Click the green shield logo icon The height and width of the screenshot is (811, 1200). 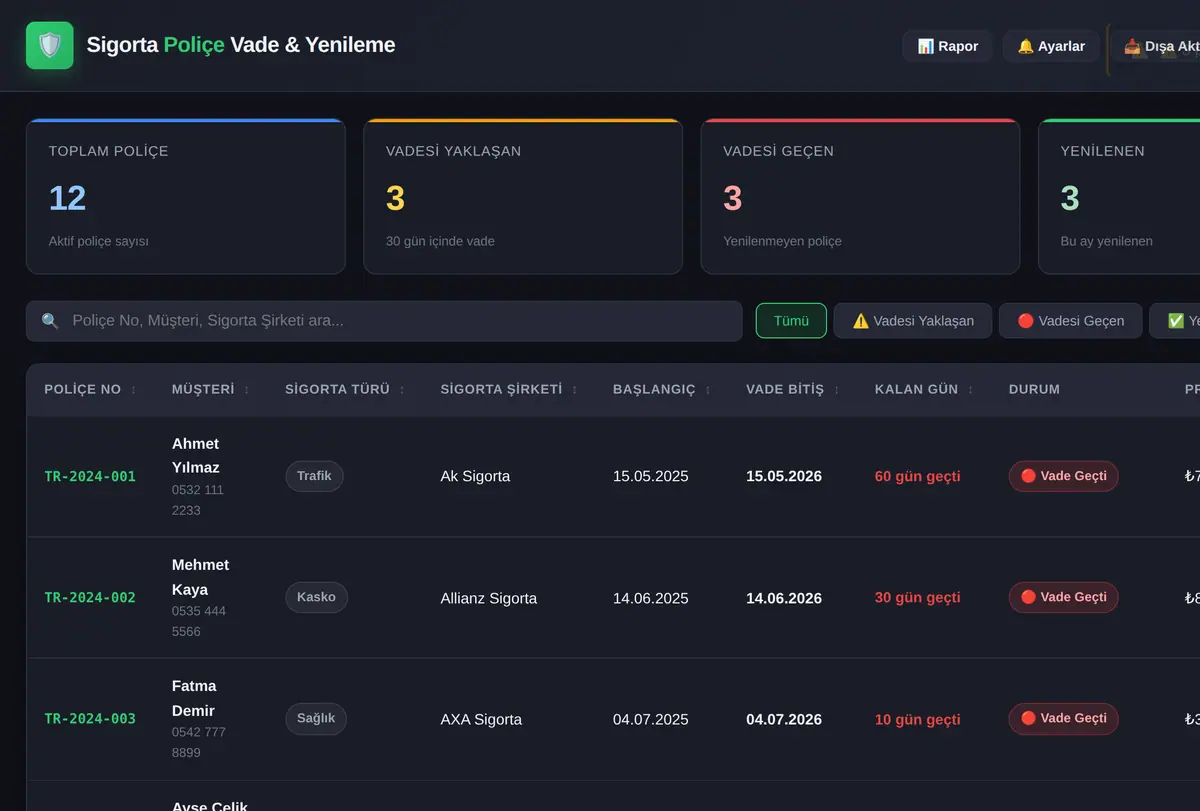pos(50,45)
